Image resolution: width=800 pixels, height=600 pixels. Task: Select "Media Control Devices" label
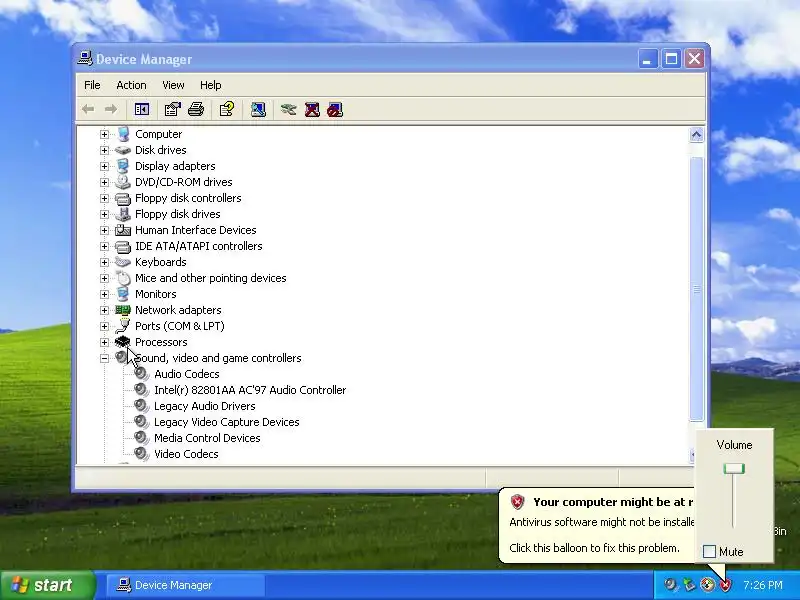point(207,438)
